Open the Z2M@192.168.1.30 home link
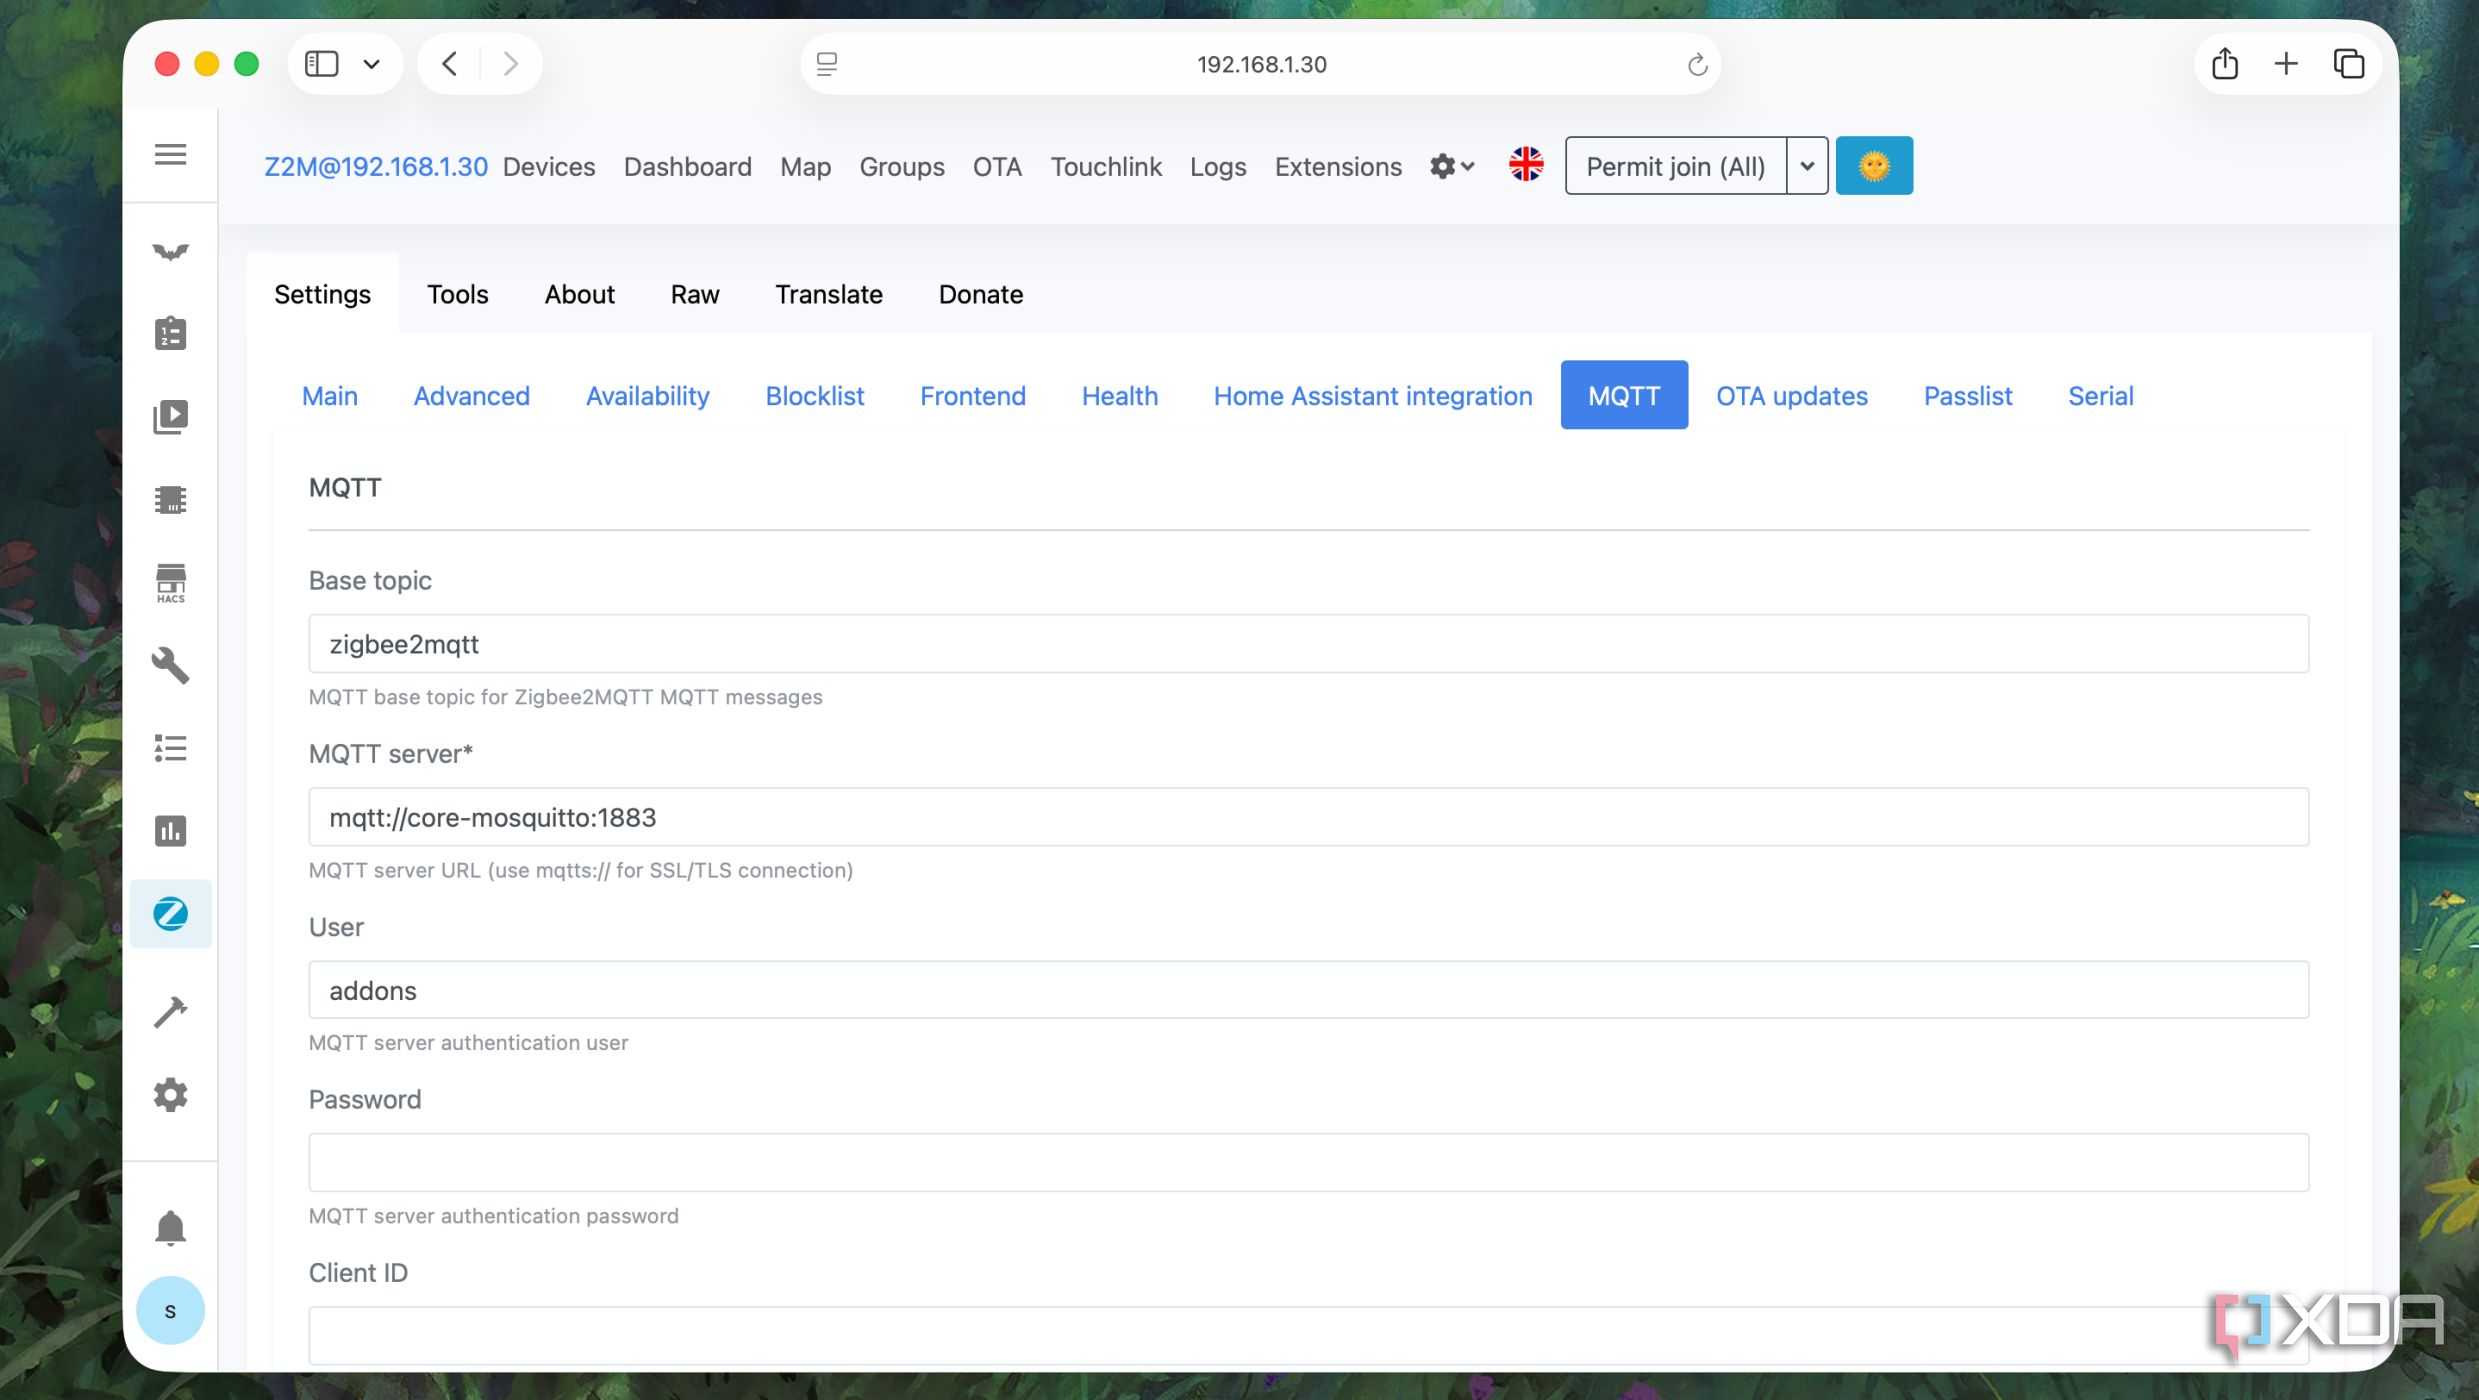The width and height of the screenshot is (2479, 1400). [376, 166]
